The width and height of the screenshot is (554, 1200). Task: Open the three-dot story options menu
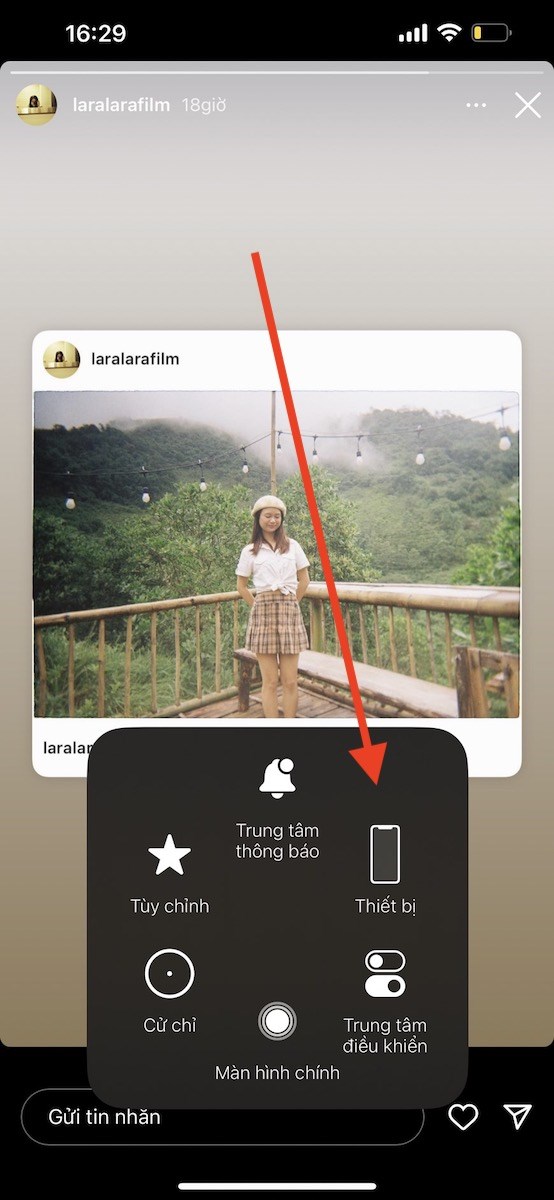pos(477,105)
